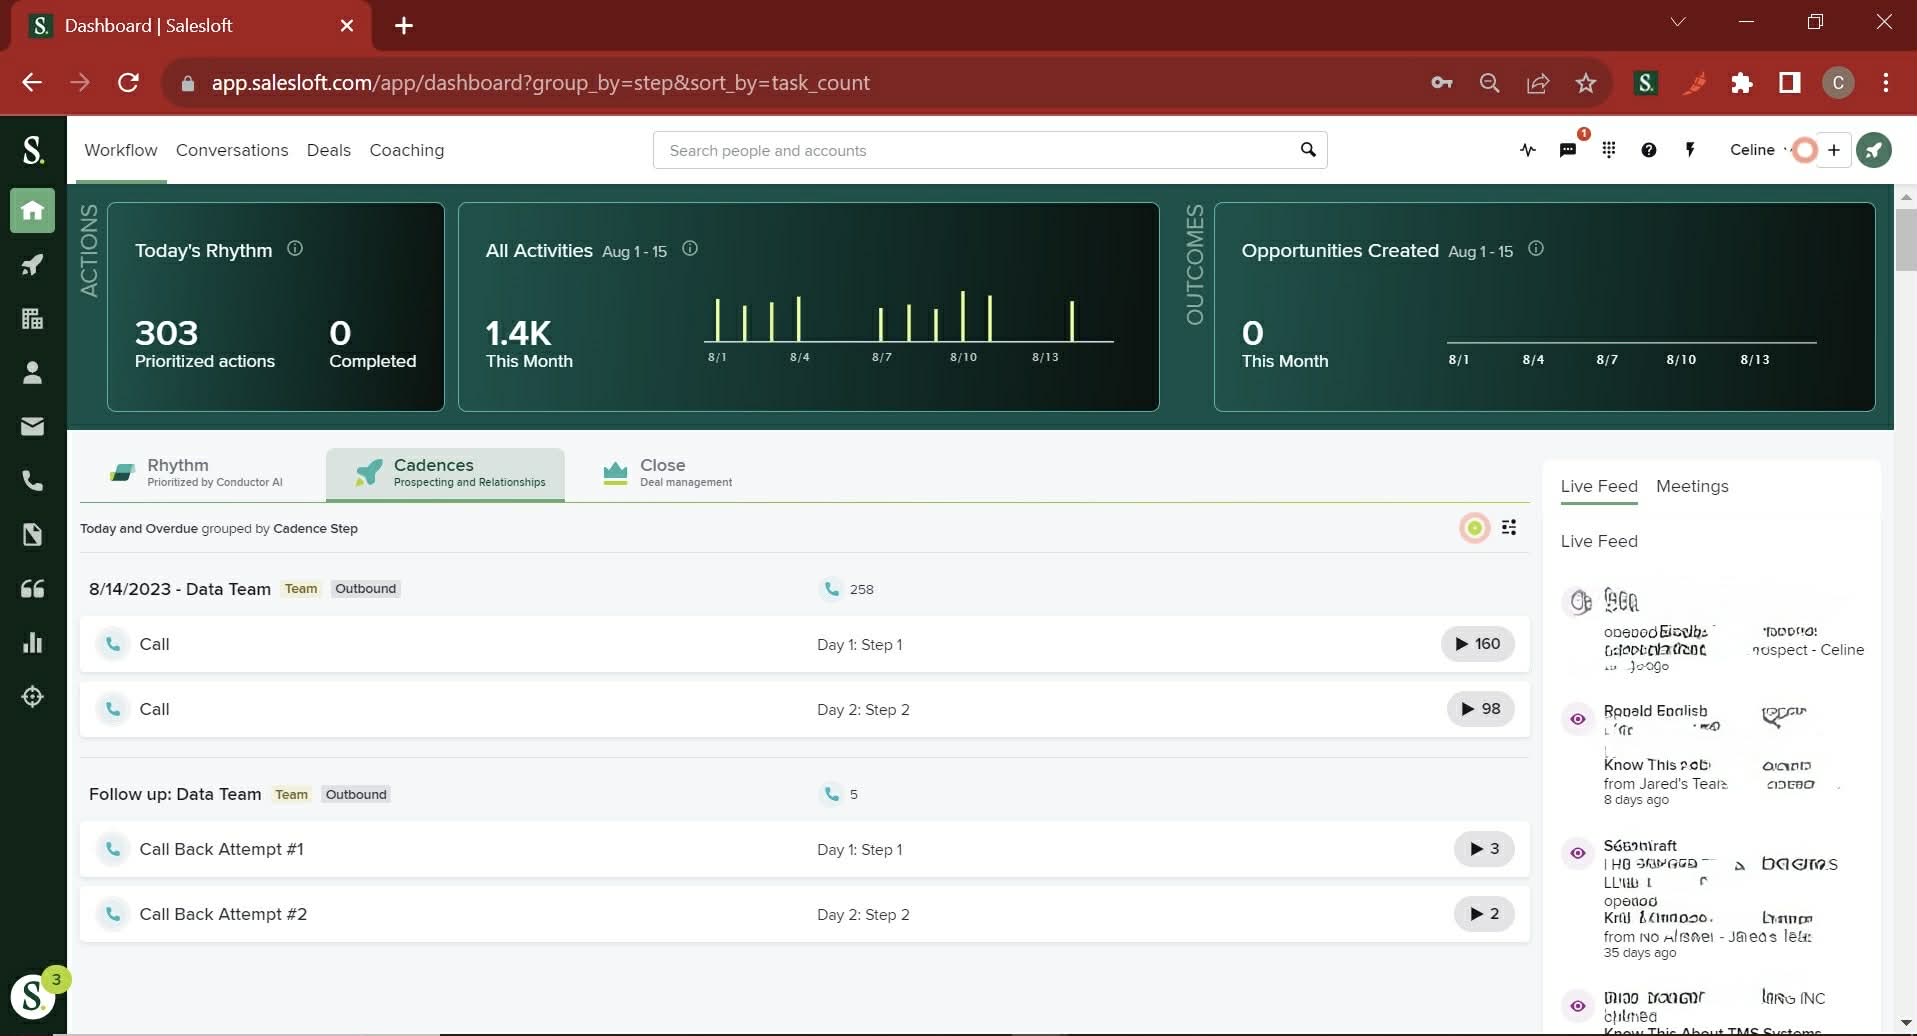
Task: Bookmark this page with star icon
Action: point(1586,83)
